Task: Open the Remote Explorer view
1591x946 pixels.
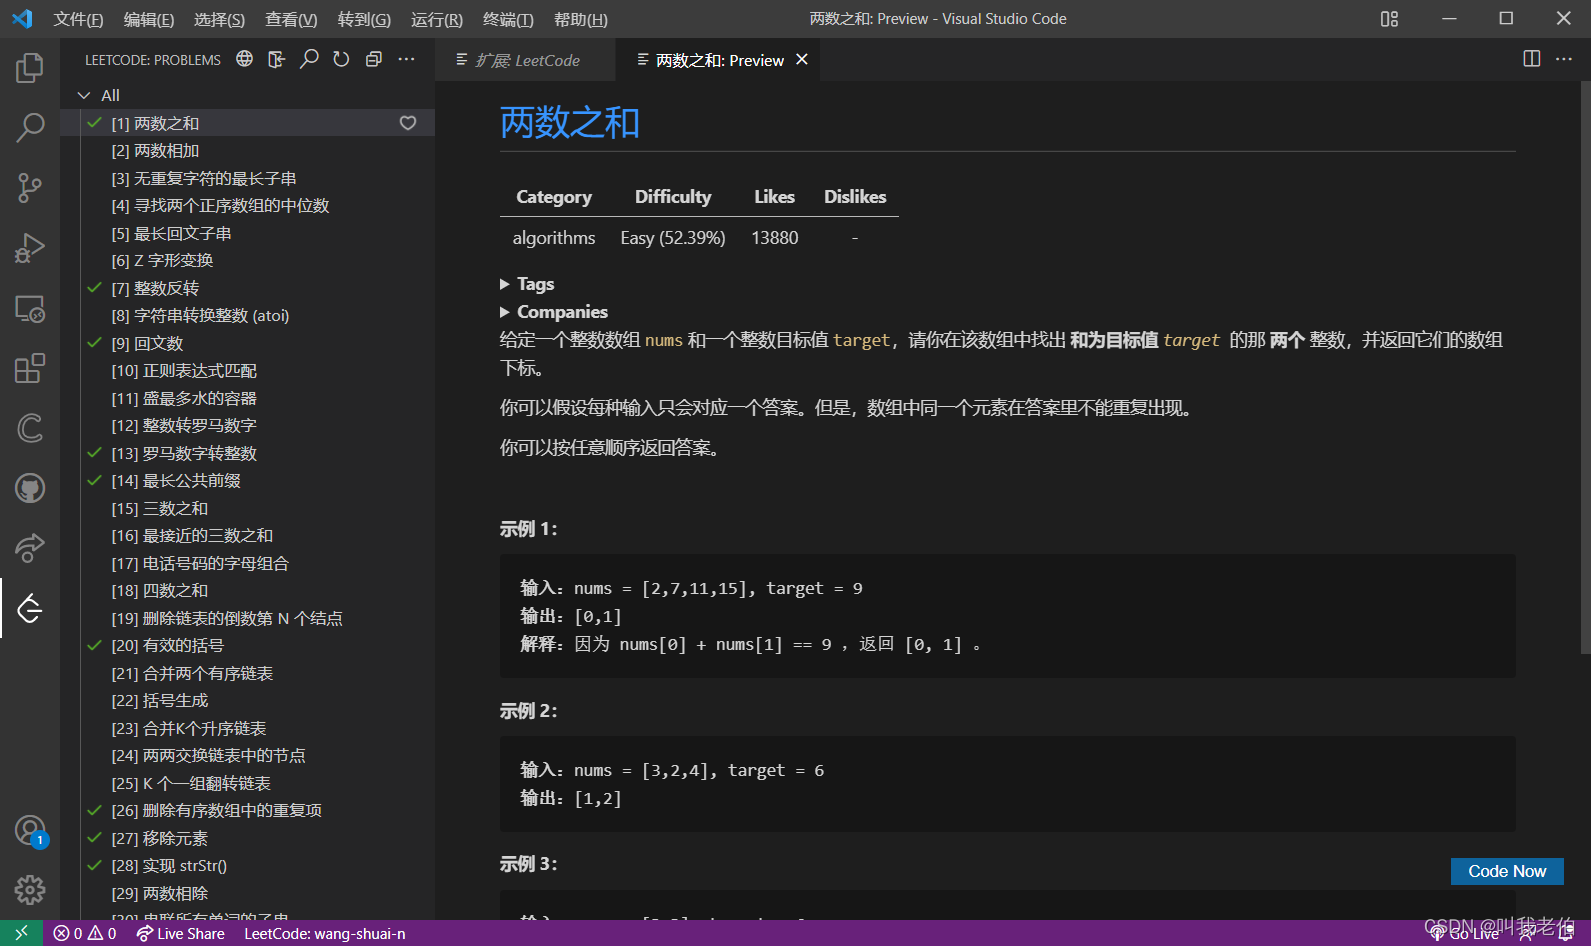Action: coord(30,308)
